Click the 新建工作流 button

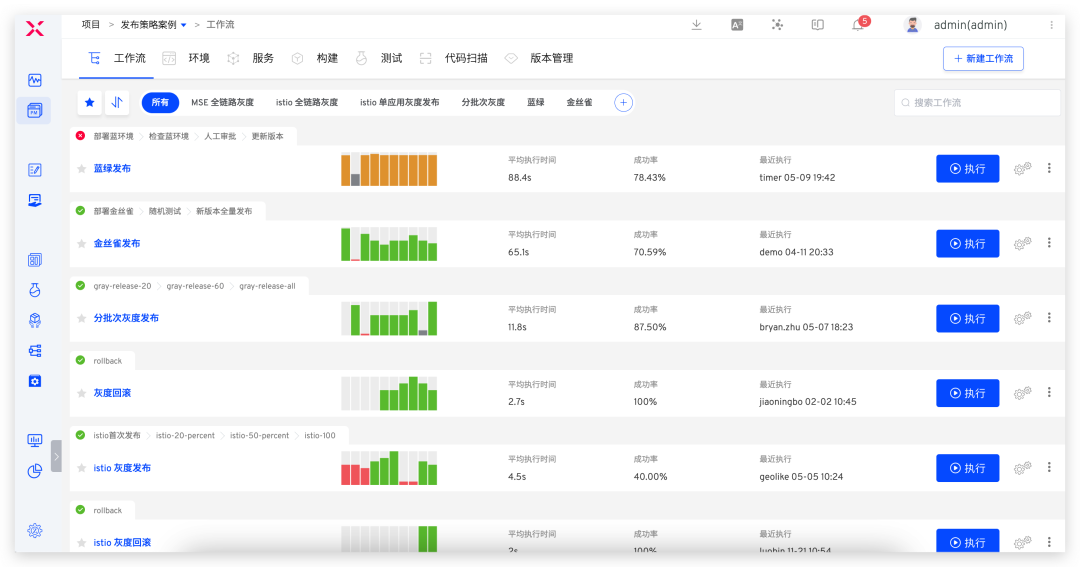[x=983, y=59]
